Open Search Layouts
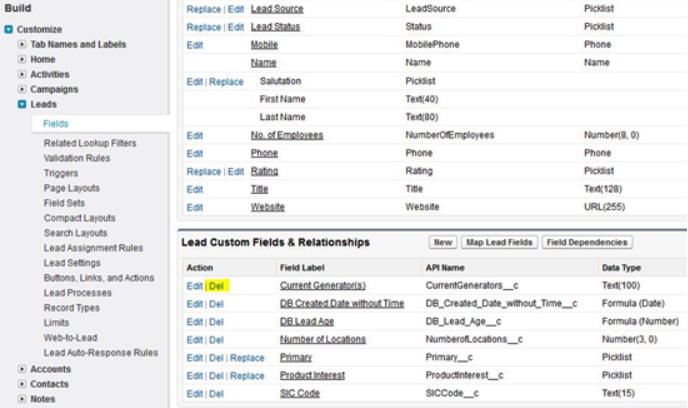Image resolution: width=688 pixels, height=408 pixels. (x=75, y=233)
